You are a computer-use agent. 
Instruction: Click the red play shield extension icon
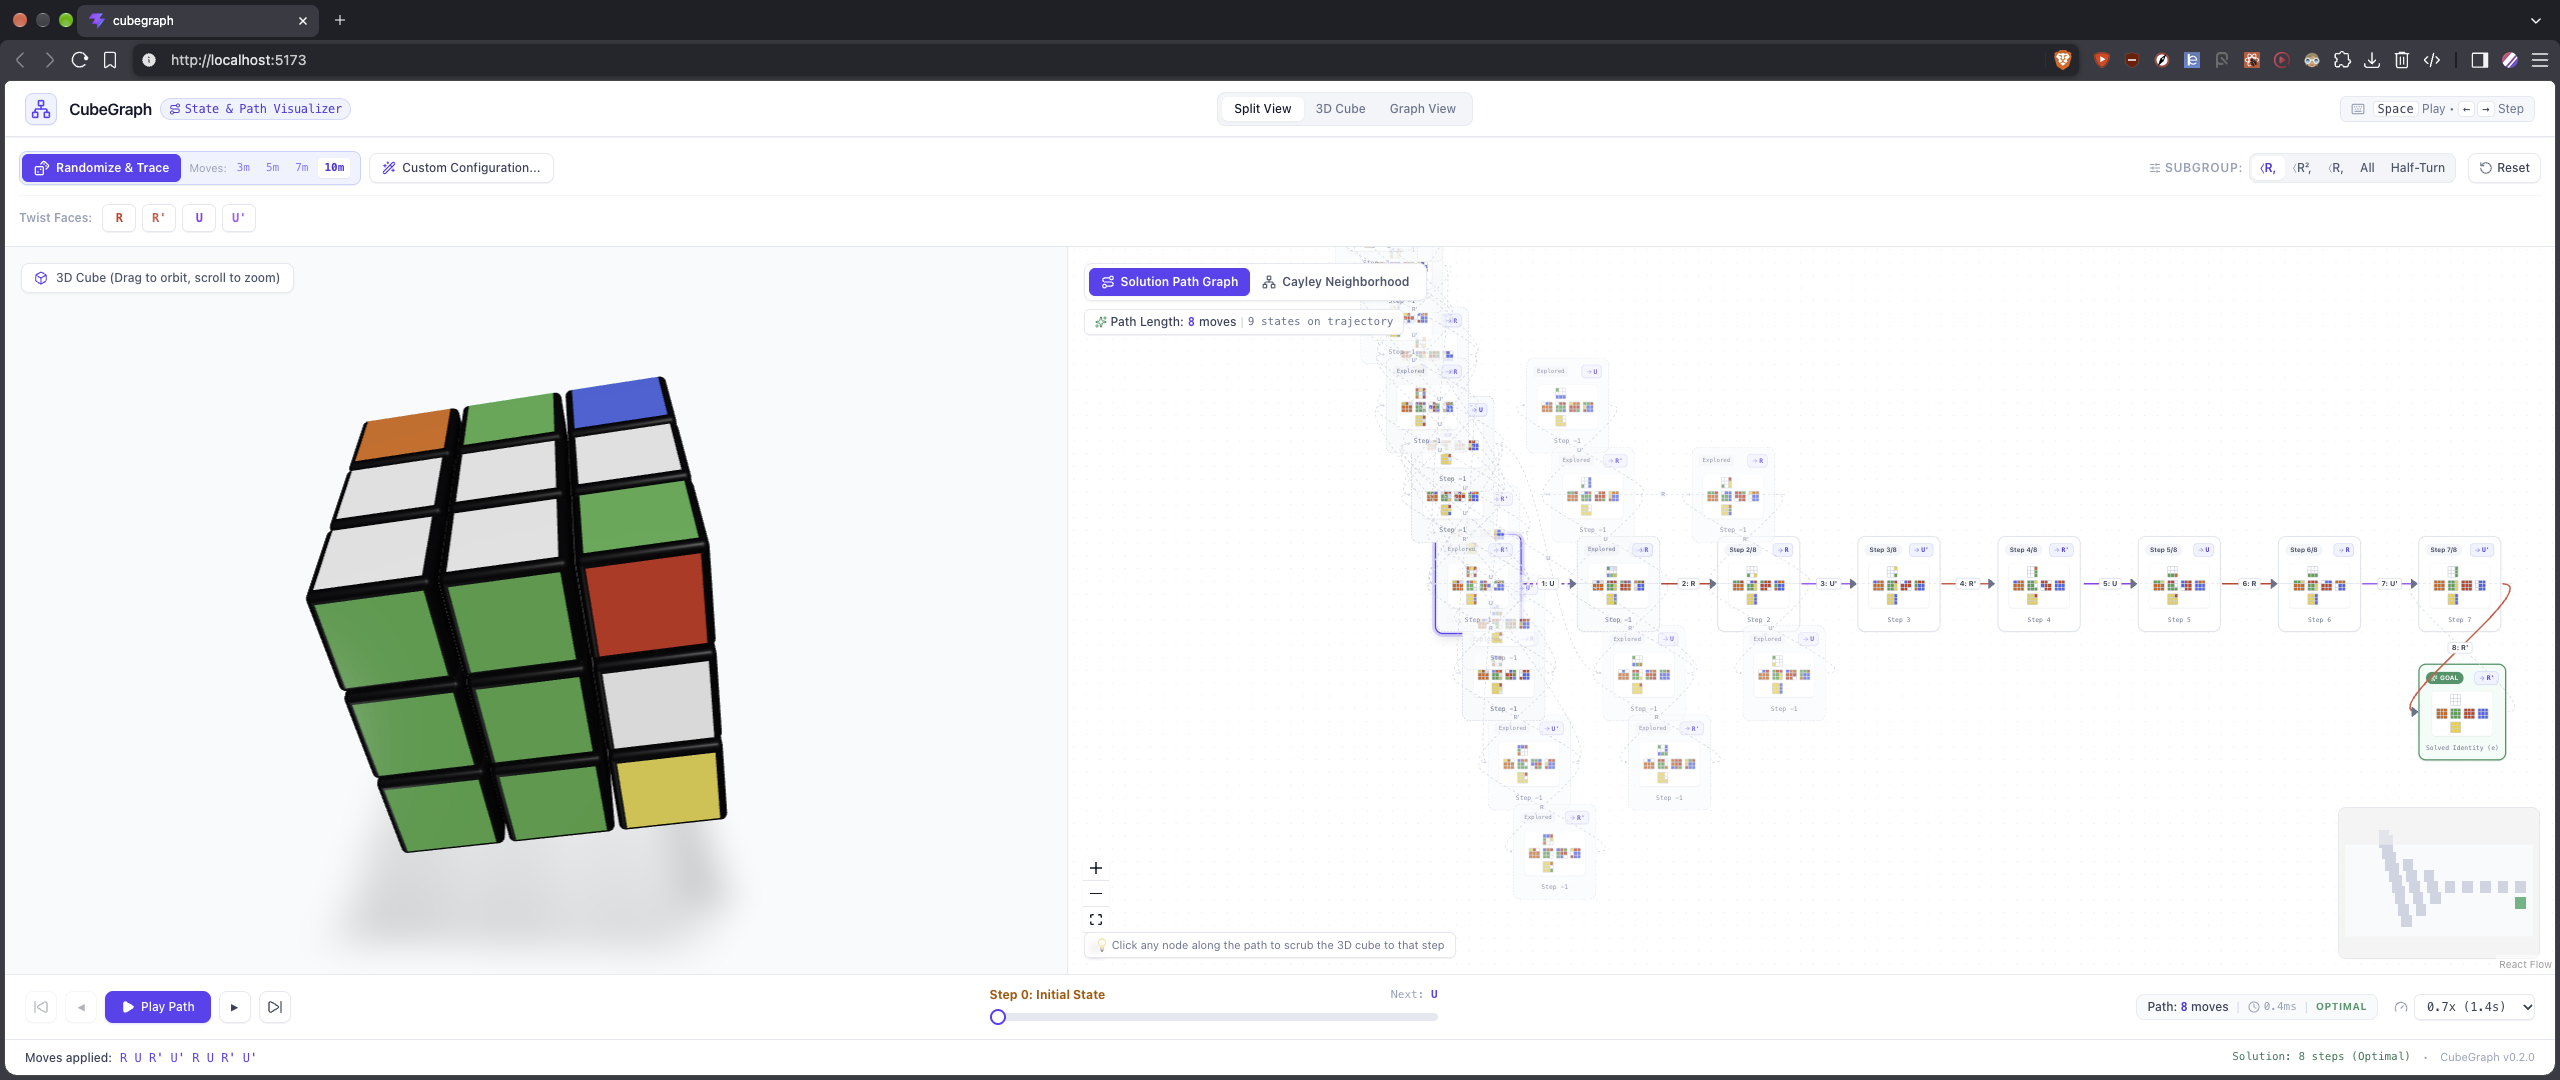pyautogui.click(x=2102, y=60)
